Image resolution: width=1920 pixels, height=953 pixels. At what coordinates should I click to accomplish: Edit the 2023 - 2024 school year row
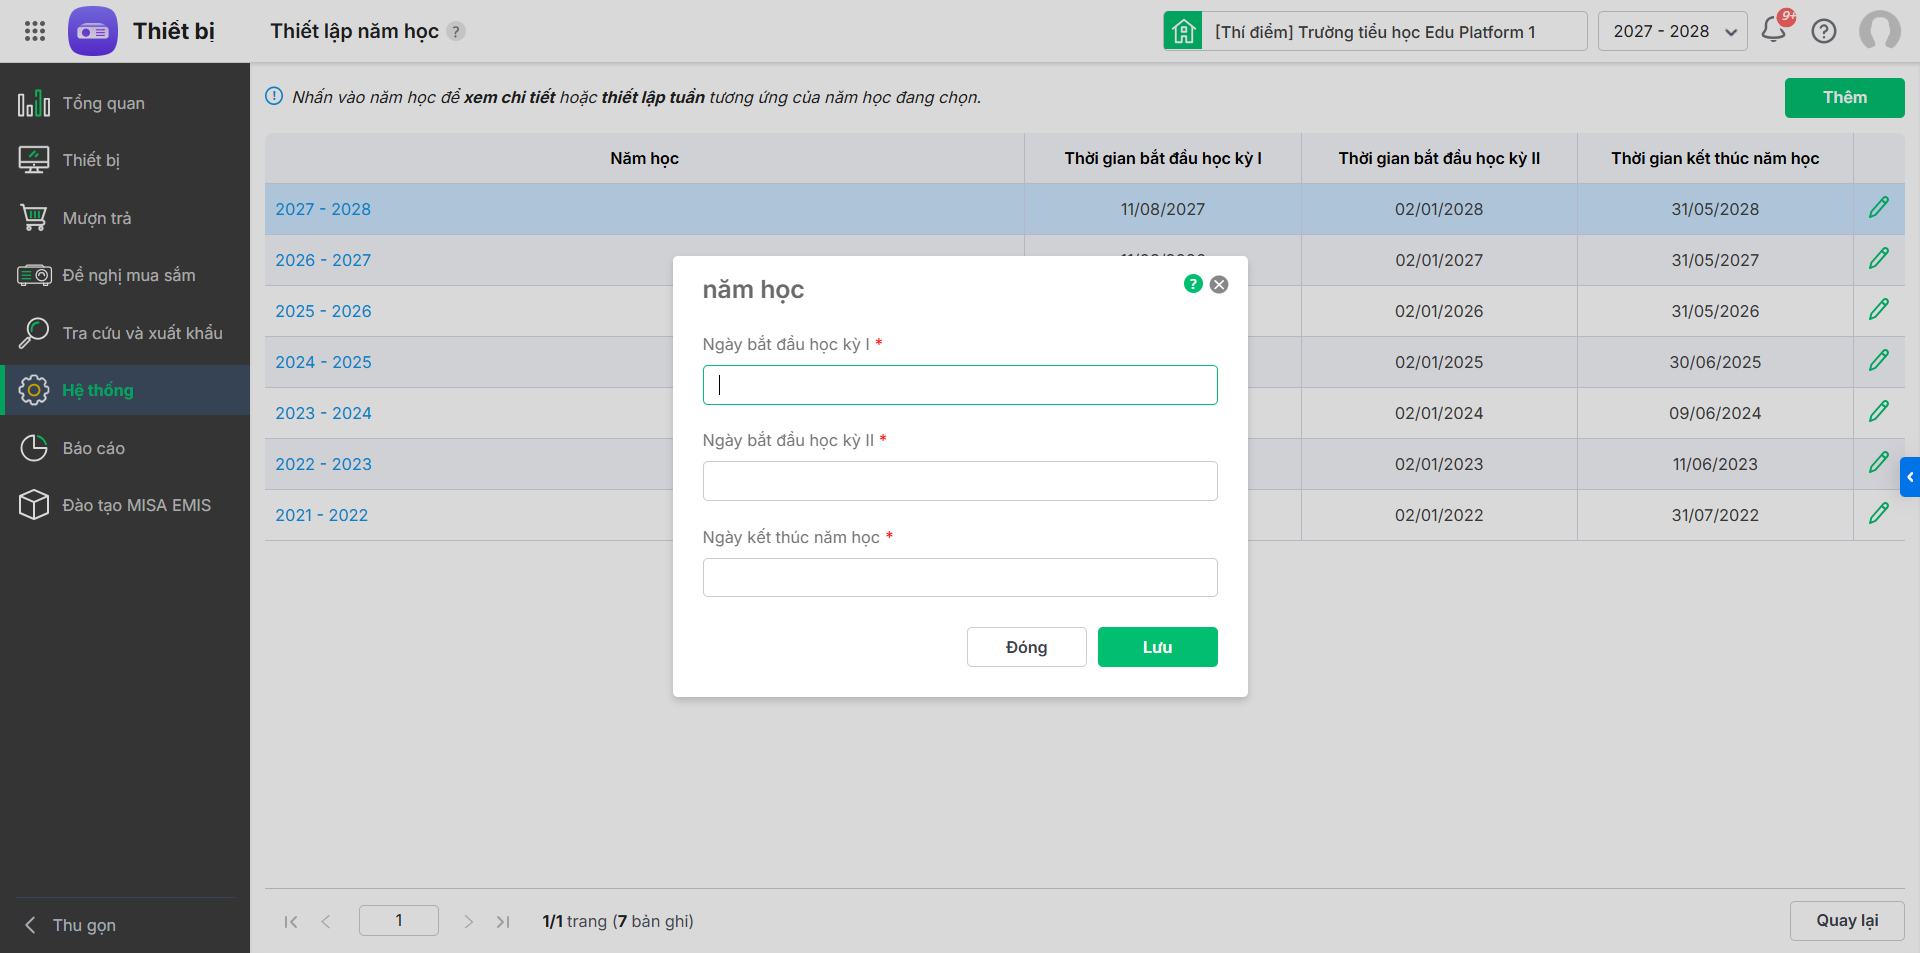[x=1879, y=412]
